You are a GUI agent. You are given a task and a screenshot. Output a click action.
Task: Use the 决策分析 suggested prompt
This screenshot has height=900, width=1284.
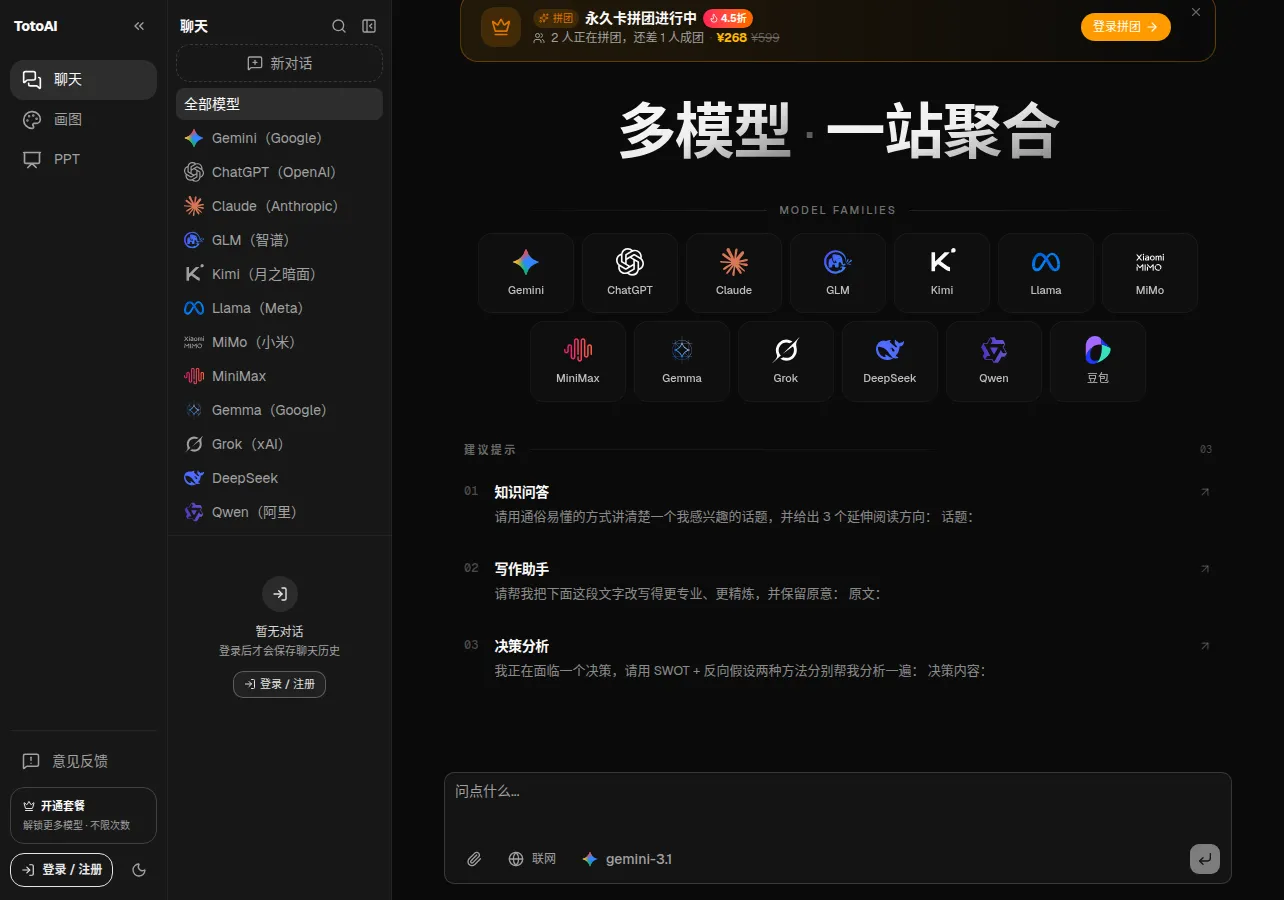838,658
